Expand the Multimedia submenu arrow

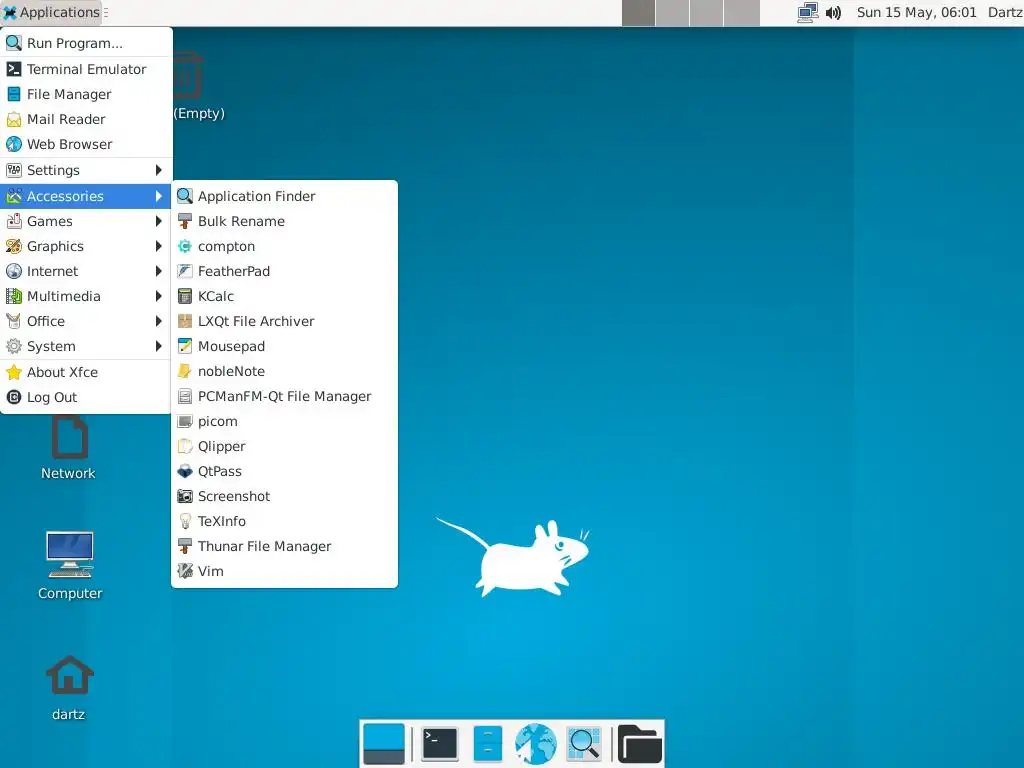coord(158,296)
